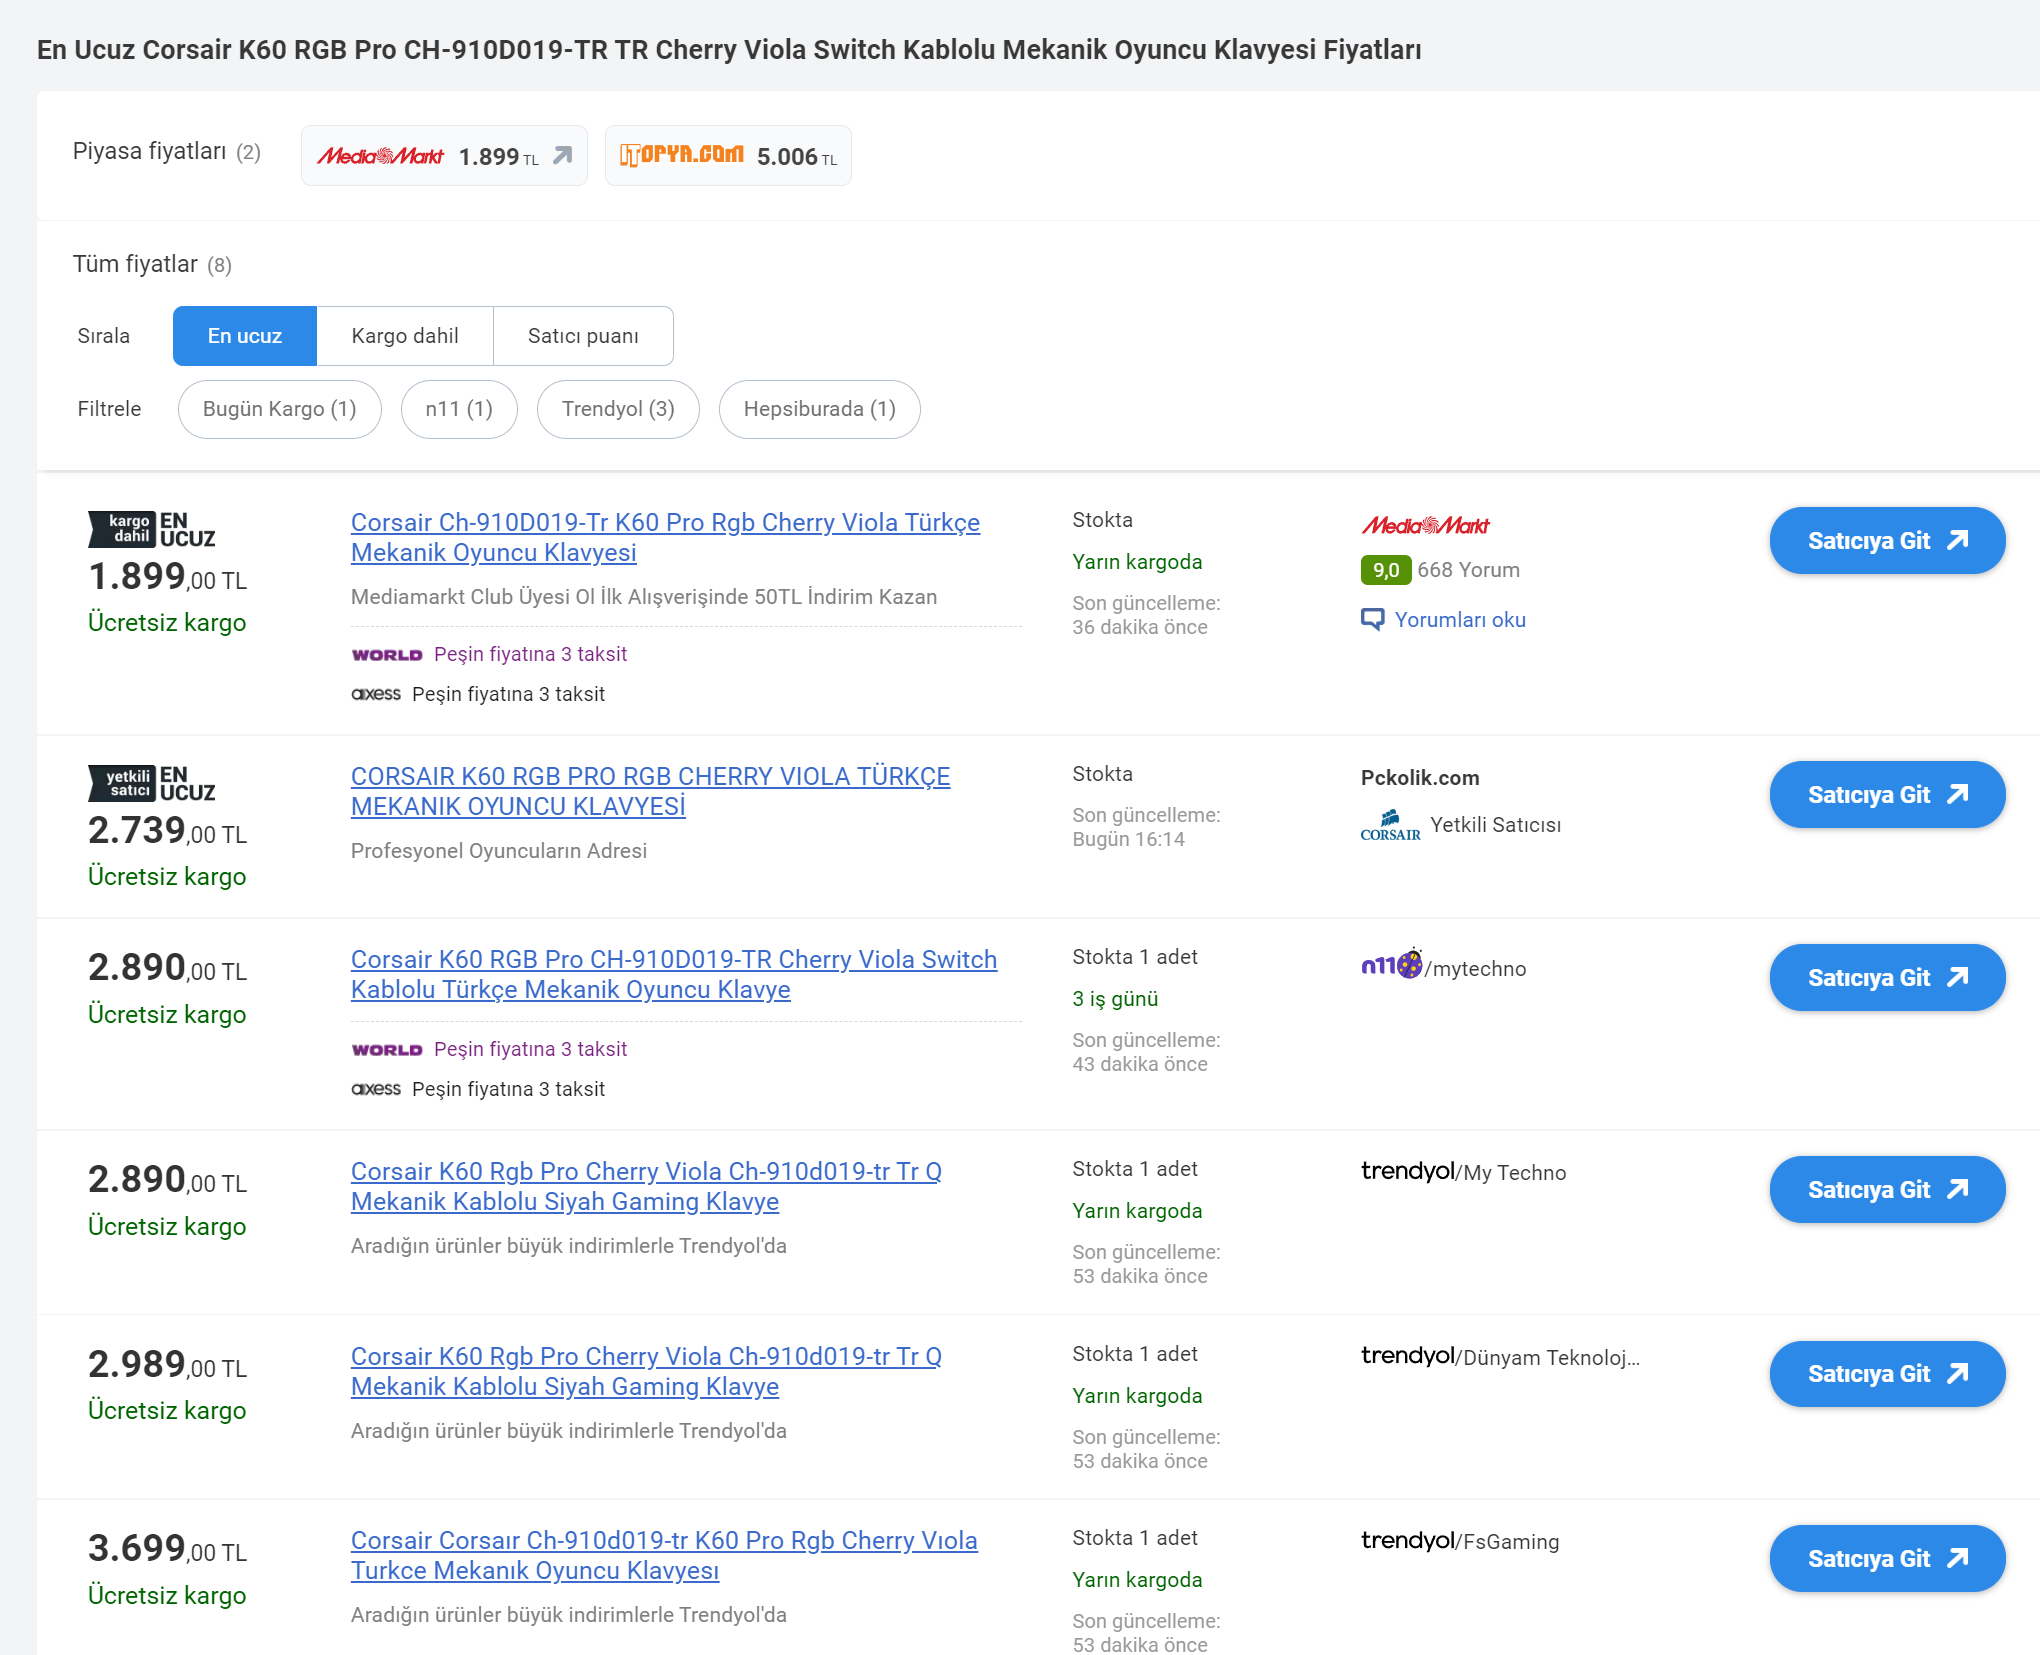Sort listings by Satıcı puanı

coord(583,336)
